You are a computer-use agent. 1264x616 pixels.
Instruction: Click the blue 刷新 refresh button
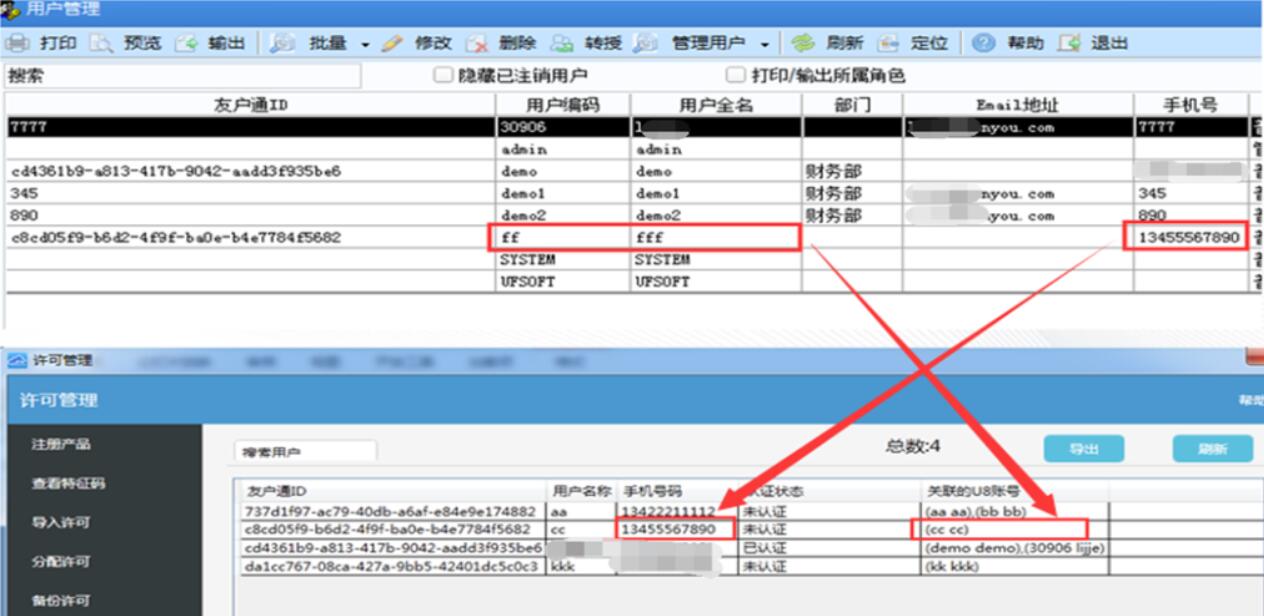1212,449
